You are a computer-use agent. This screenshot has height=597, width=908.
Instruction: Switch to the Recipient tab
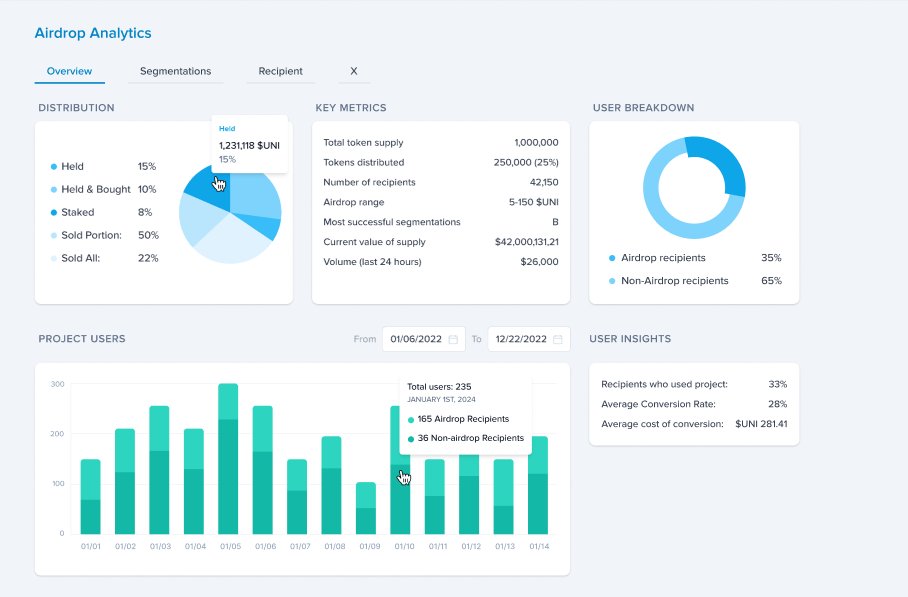[280, 71]
